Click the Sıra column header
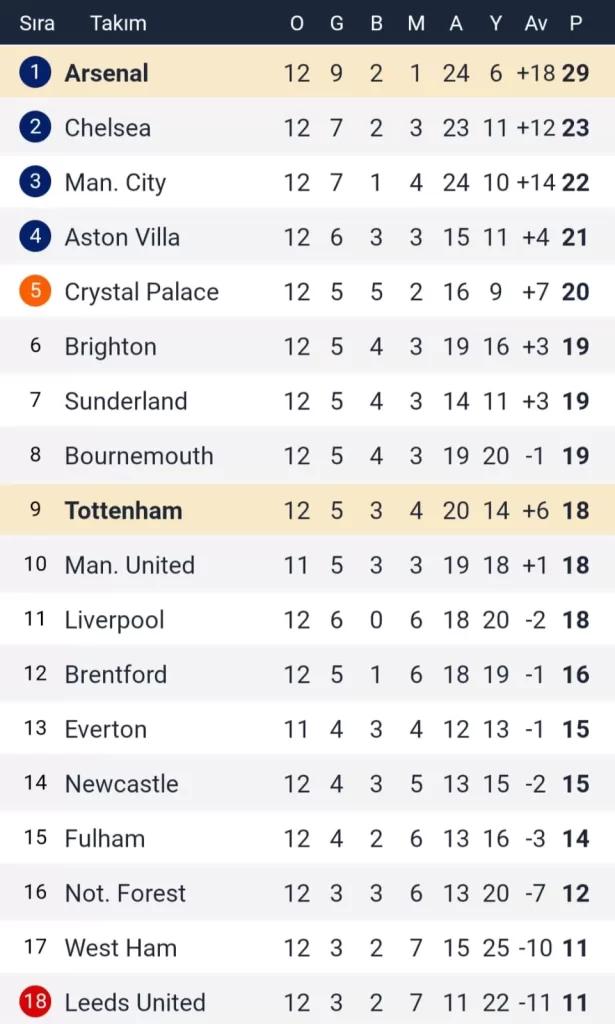 click(x=37, y=23)
